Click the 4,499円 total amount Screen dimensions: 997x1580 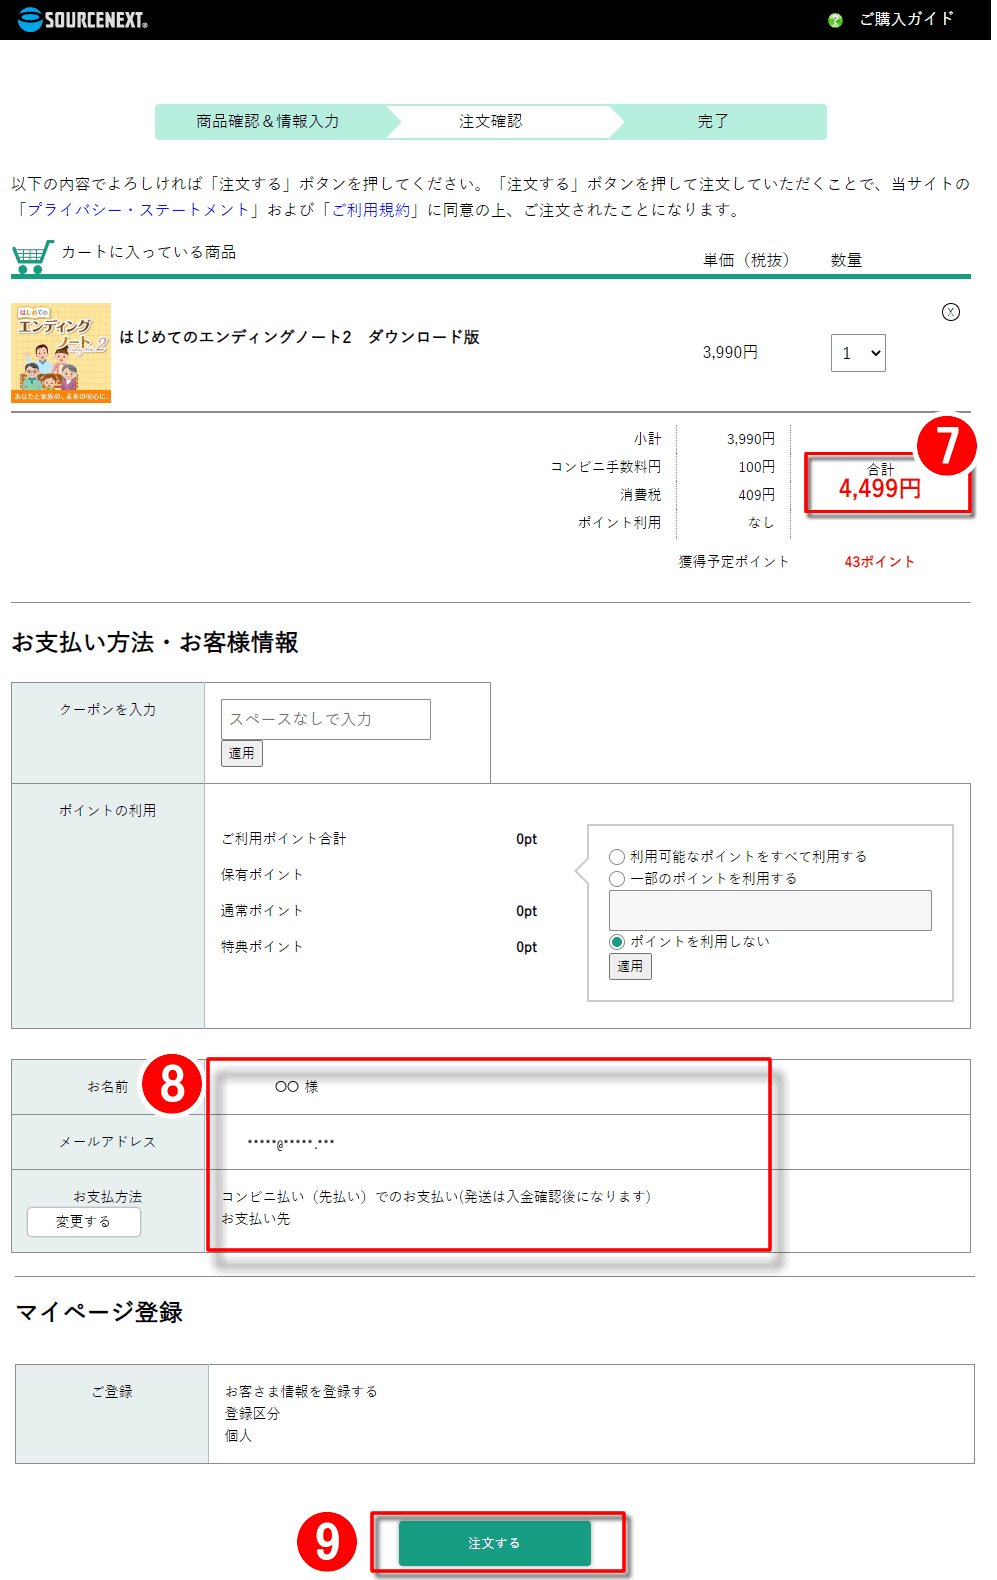point(880,488)
